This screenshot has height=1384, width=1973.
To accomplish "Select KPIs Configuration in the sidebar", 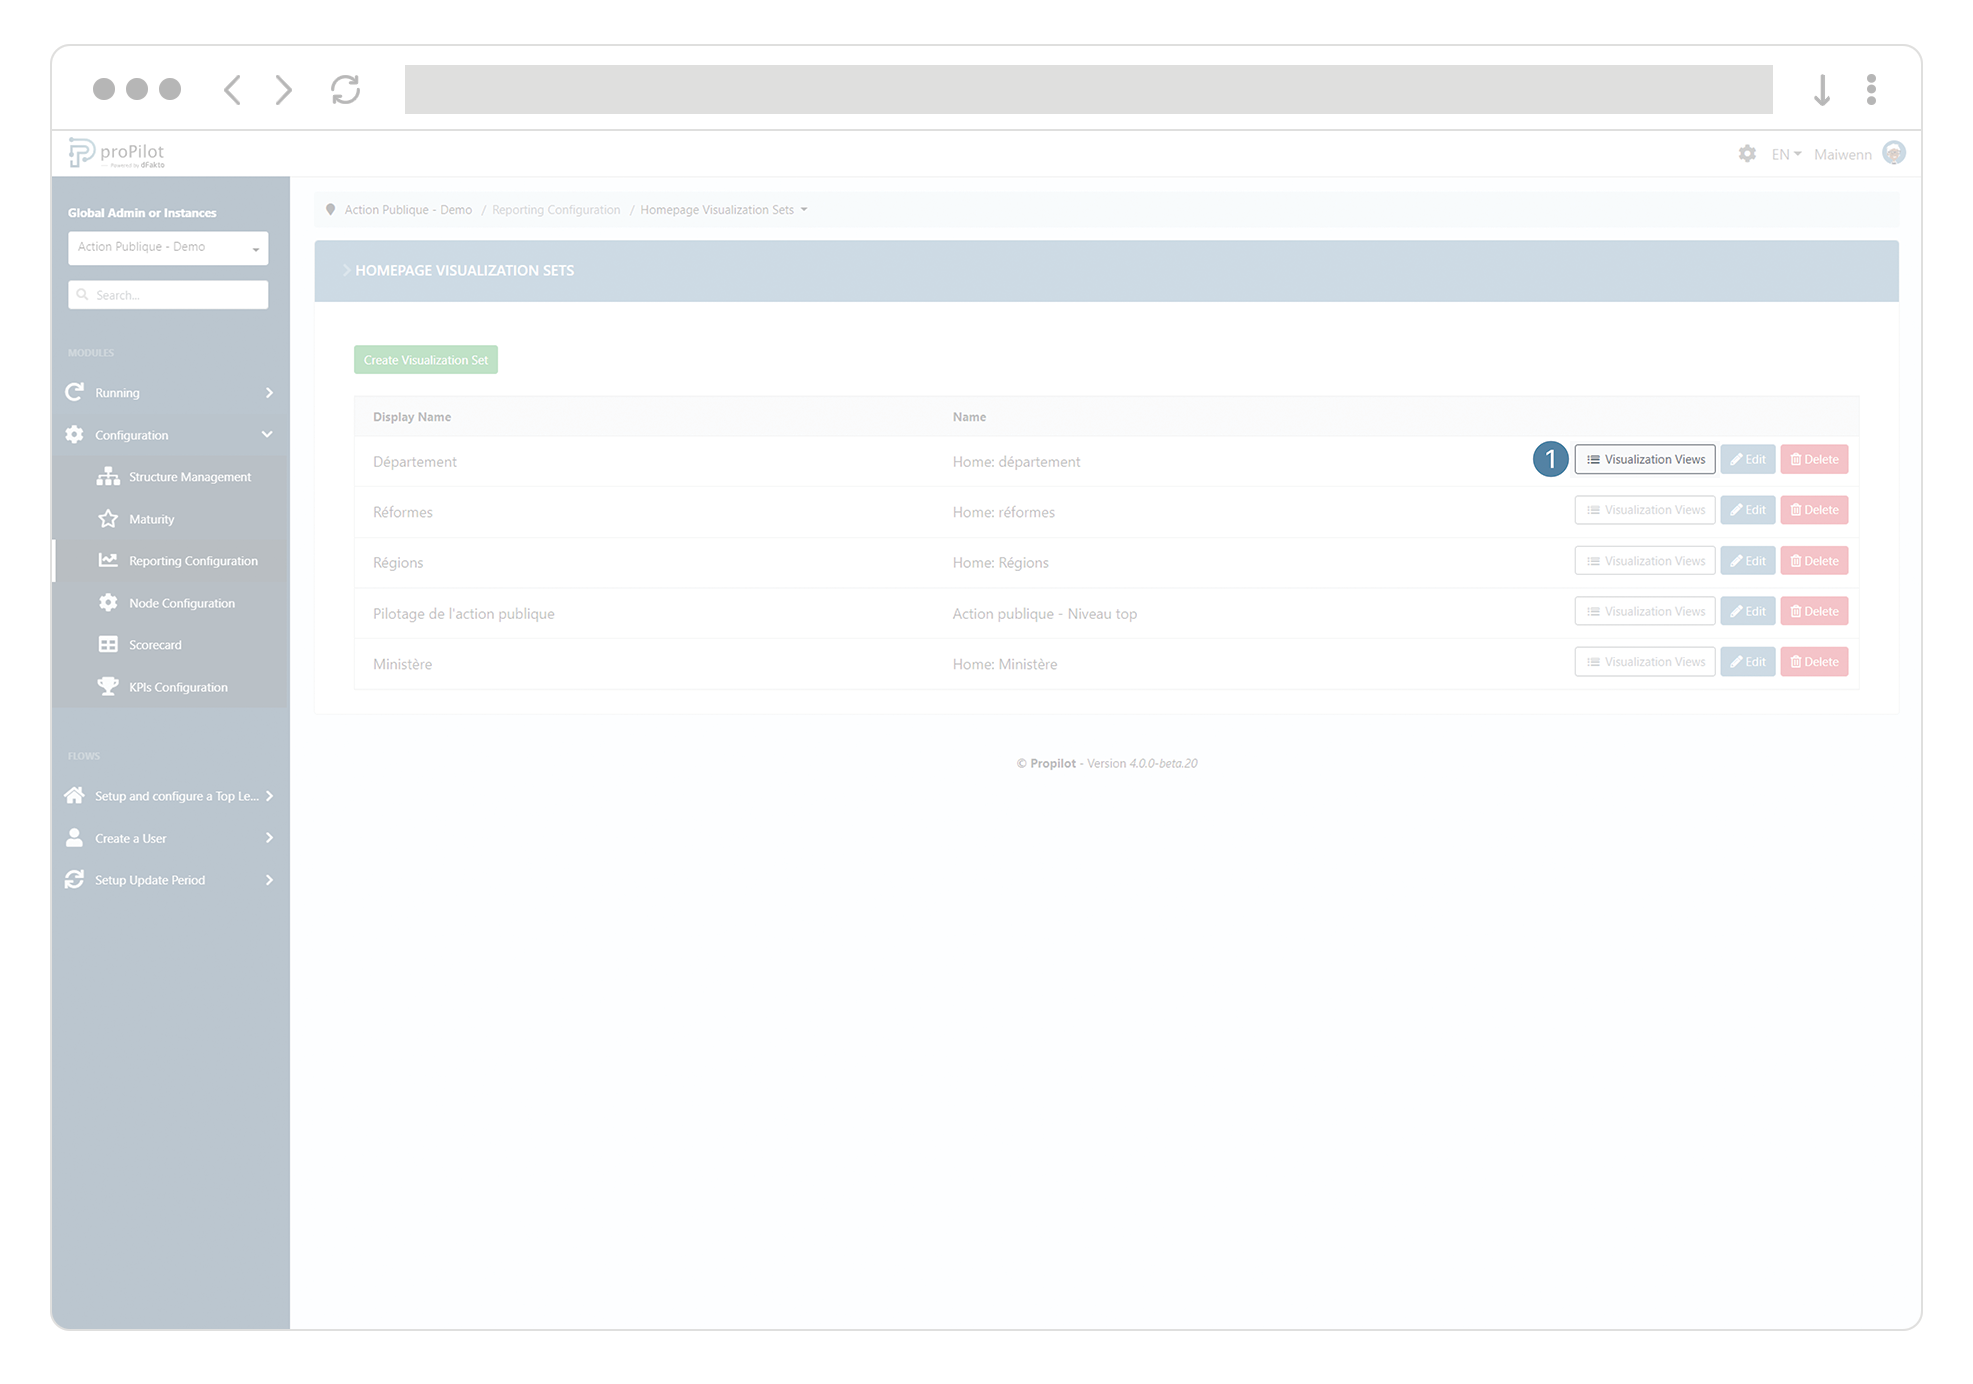I will click(177, 687).
